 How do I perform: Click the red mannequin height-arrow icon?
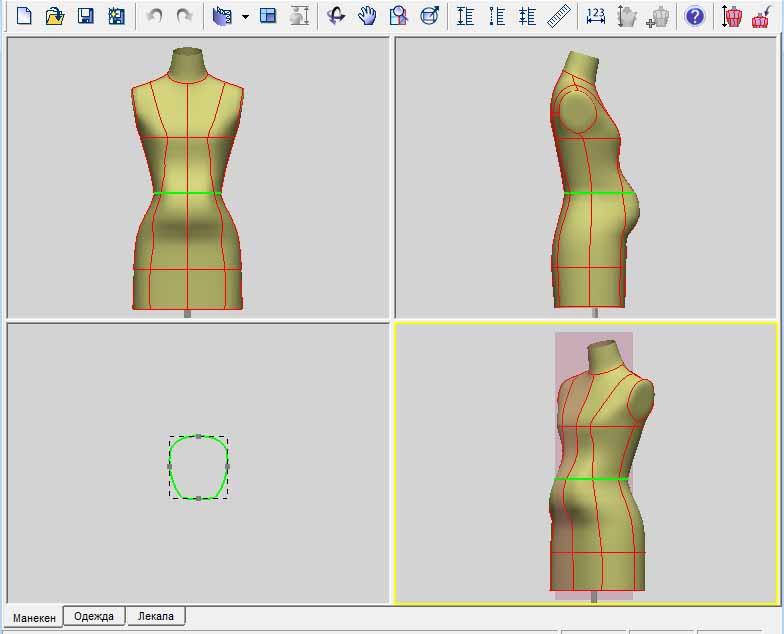coord(731,16)
